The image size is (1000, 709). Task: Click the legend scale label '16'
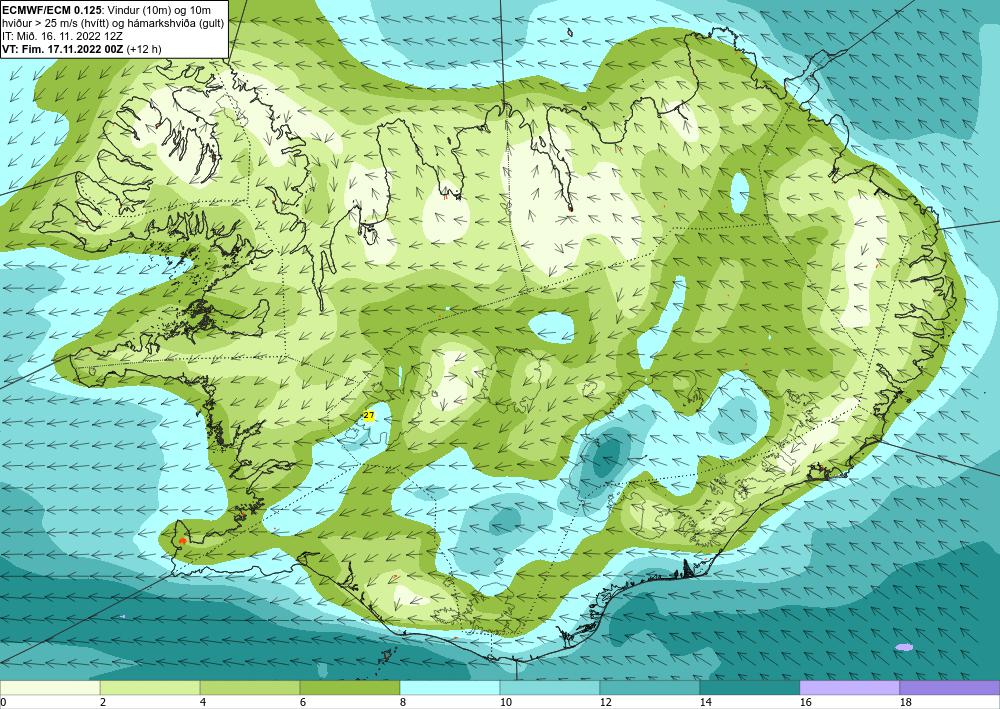point(805,703)
